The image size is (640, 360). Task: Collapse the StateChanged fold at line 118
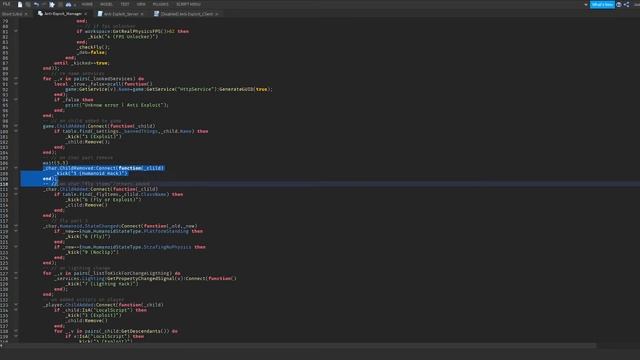(x=16, y=226)
